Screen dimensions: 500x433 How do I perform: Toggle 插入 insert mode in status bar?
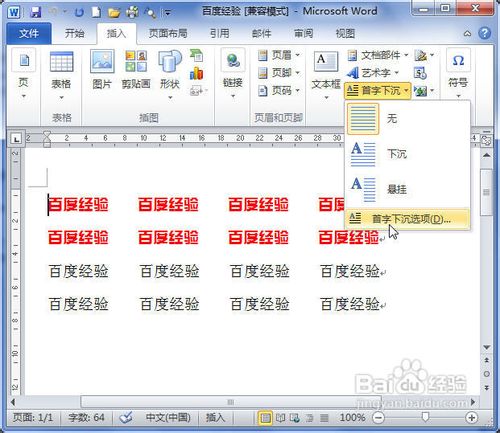coord(215,418)
